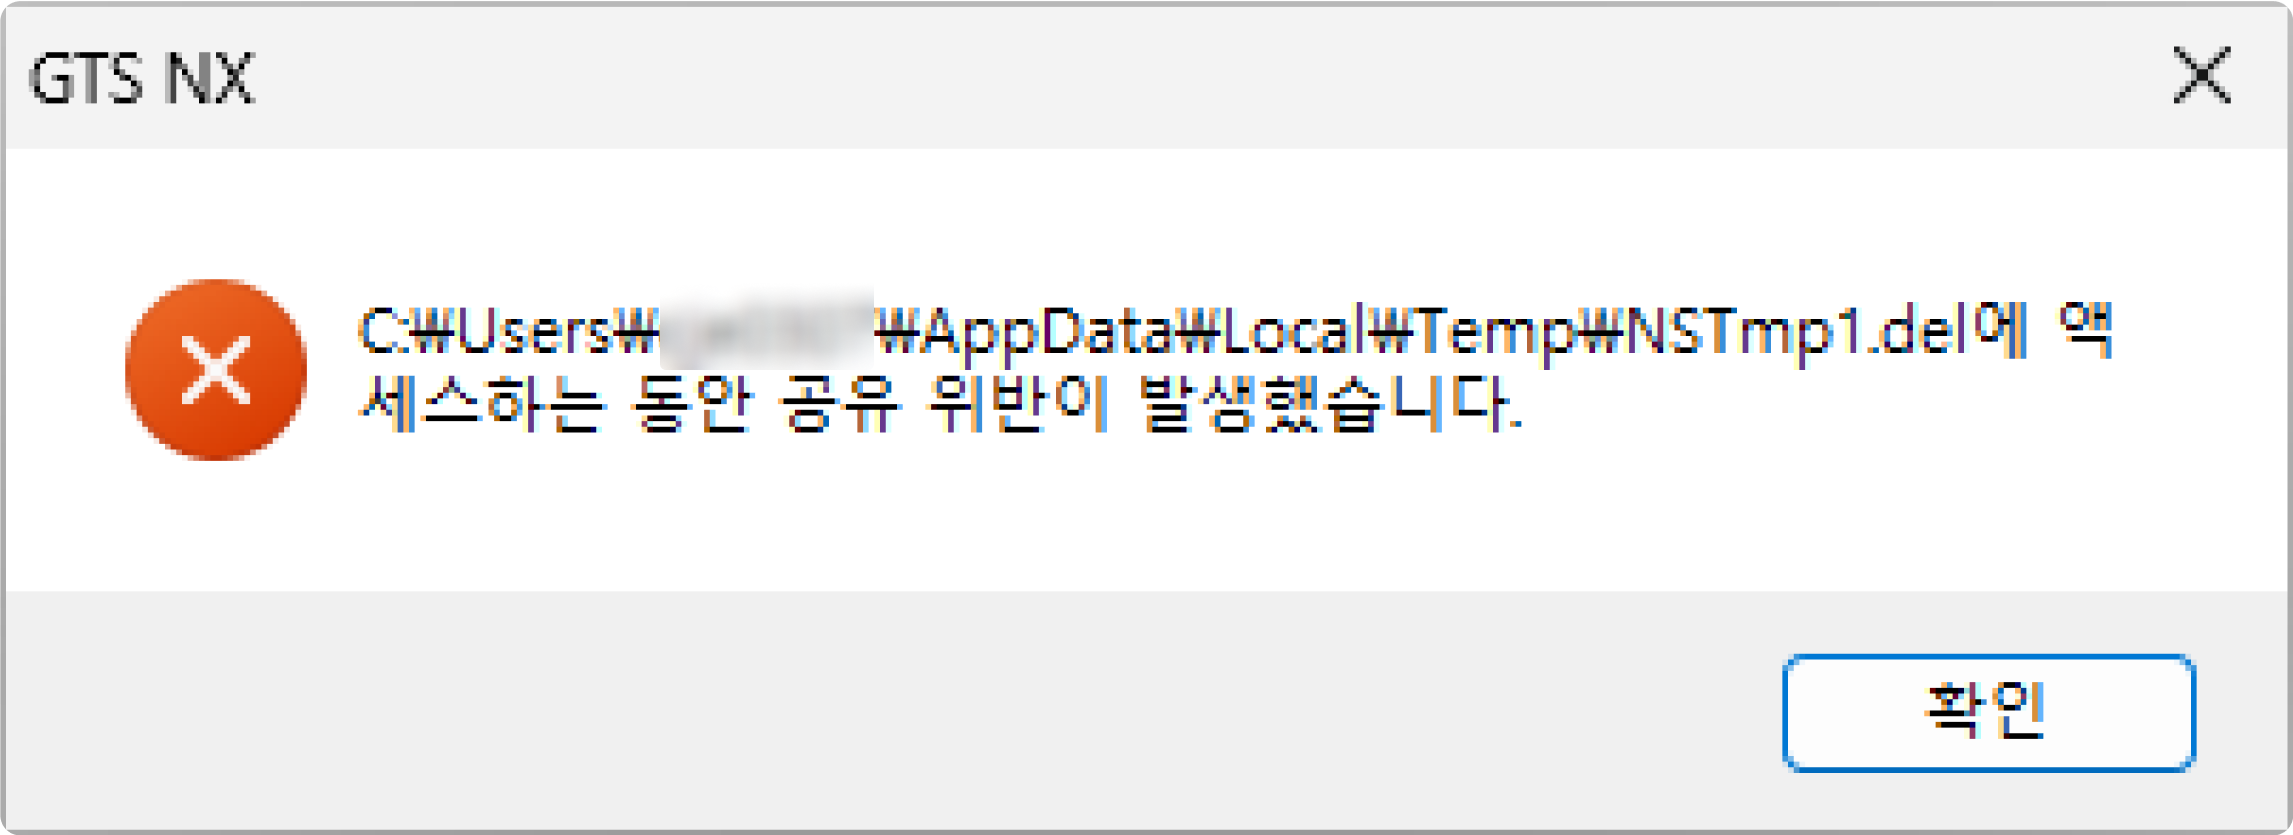Click the word 동안 in the error message
The image size is (2293, 835).
coord(692,404)
